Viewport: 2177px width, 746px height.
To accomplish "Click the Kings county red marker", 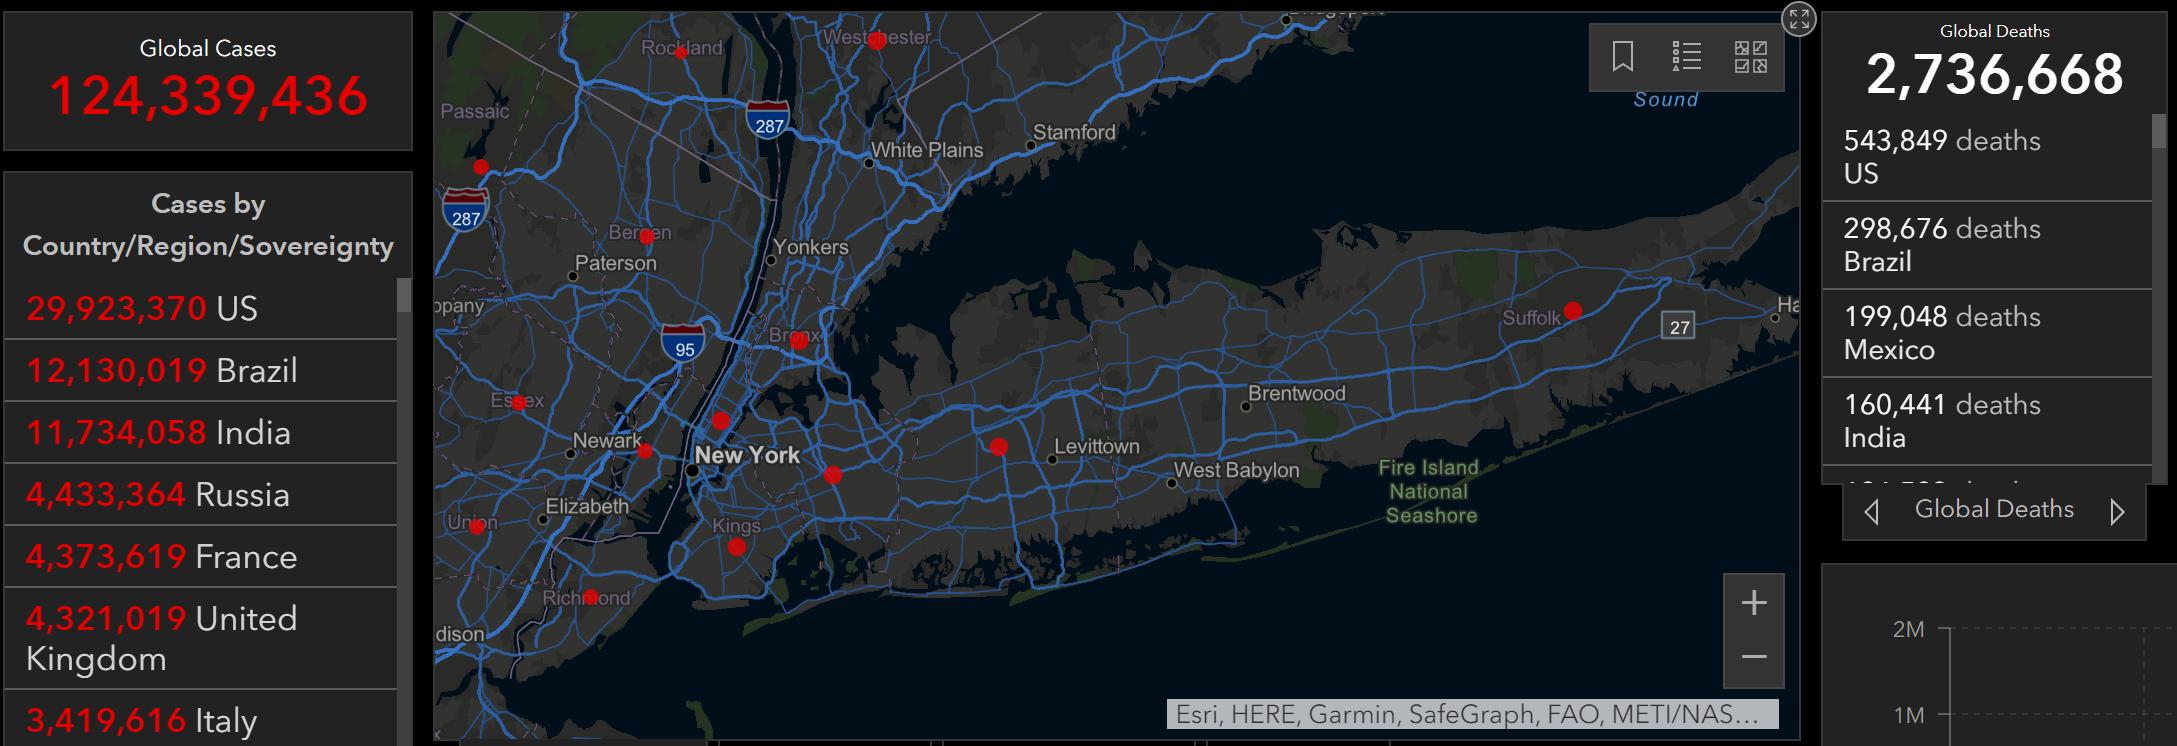I will (x=737, y=547).
